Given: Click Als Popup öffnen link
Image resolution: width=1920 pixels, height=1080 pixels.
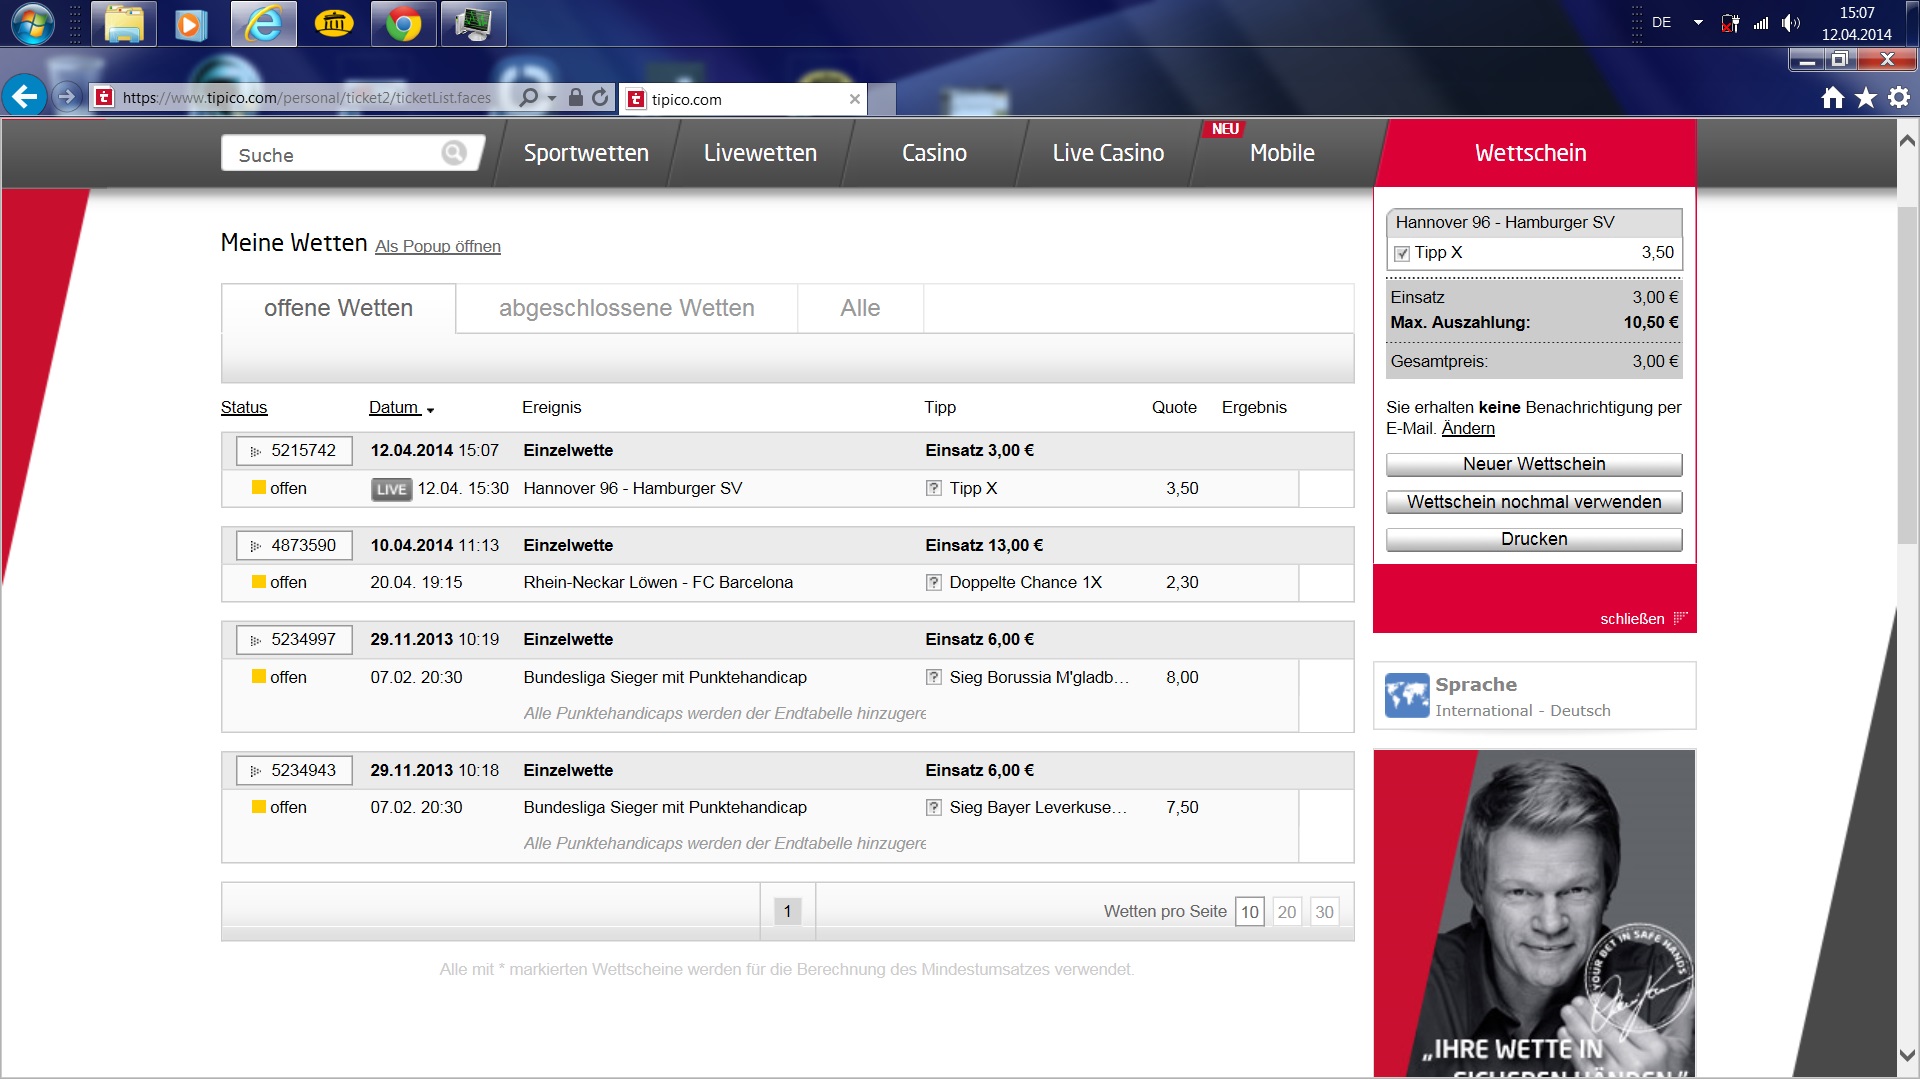Looking at the screenshot, I should click(x=438, y=247).
